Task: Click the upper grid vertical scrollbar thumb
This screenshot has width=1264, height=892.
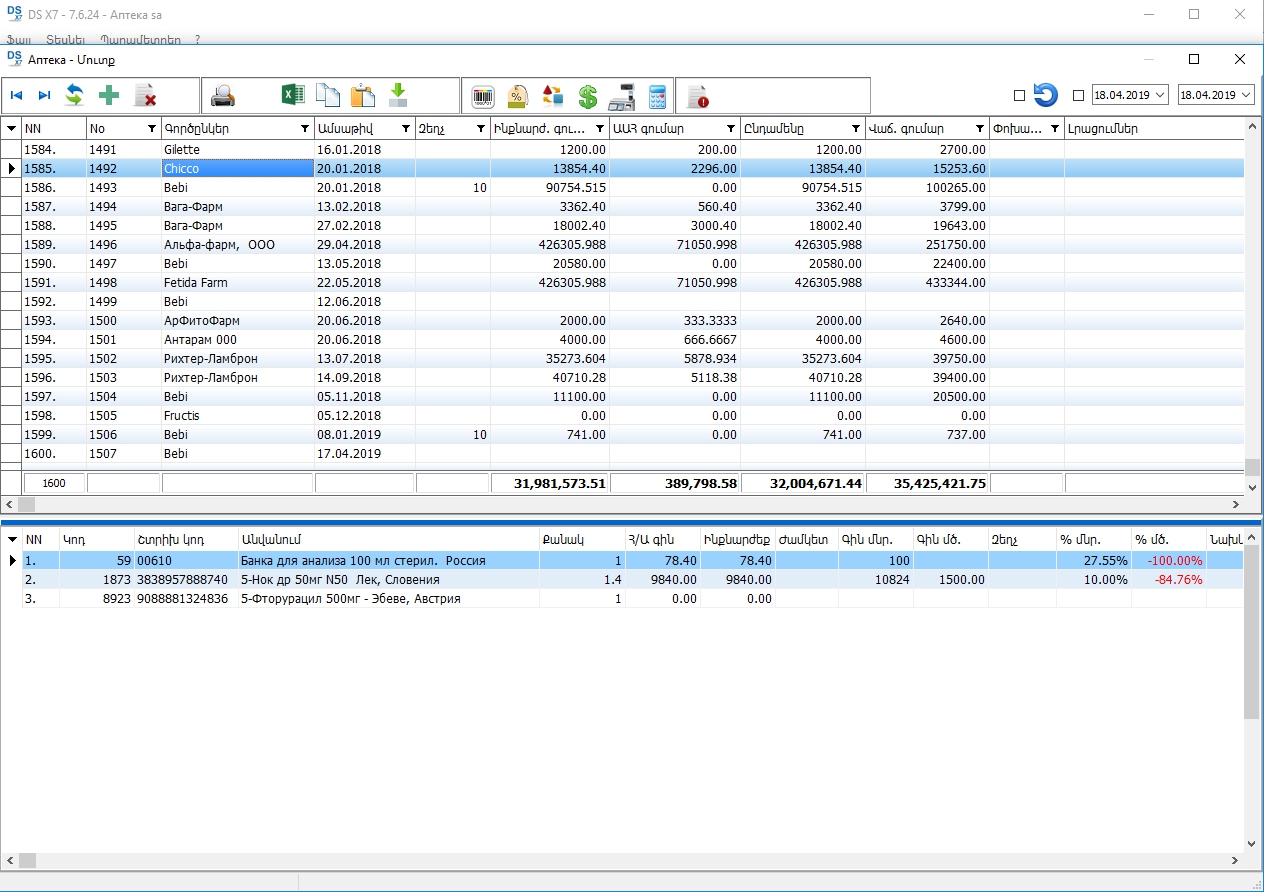Action: tap(1252, 467)
